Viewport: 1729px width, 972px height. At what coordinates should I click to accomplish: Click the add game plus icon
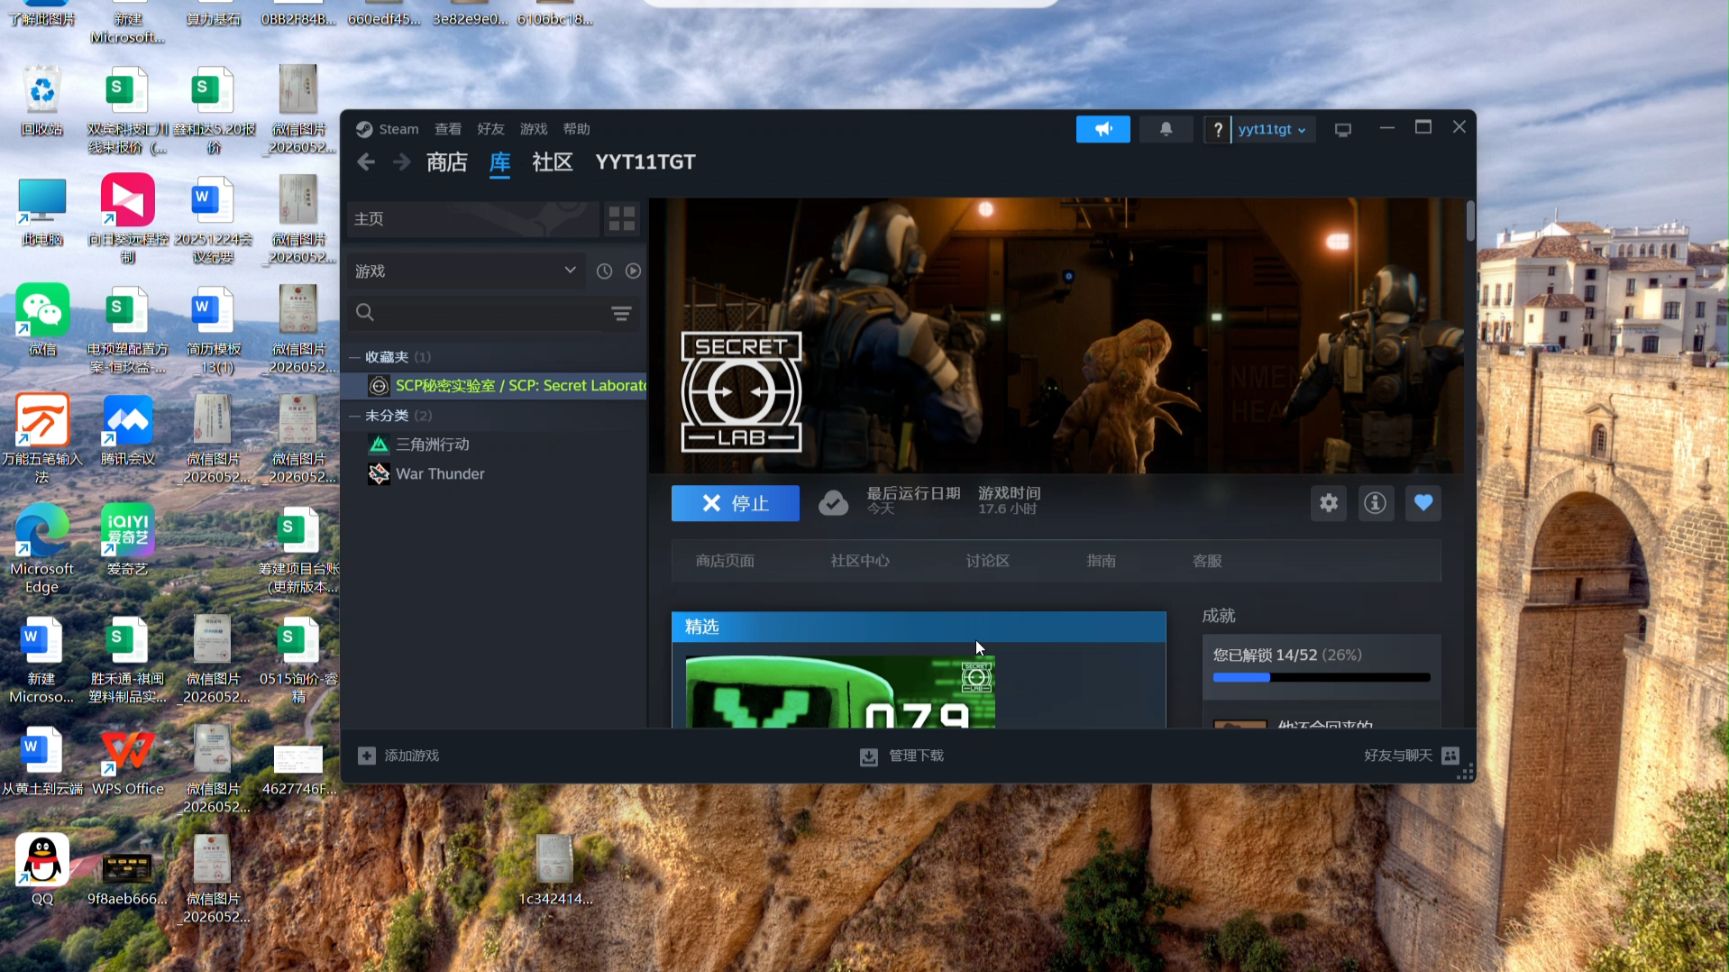tap(367, 756)
